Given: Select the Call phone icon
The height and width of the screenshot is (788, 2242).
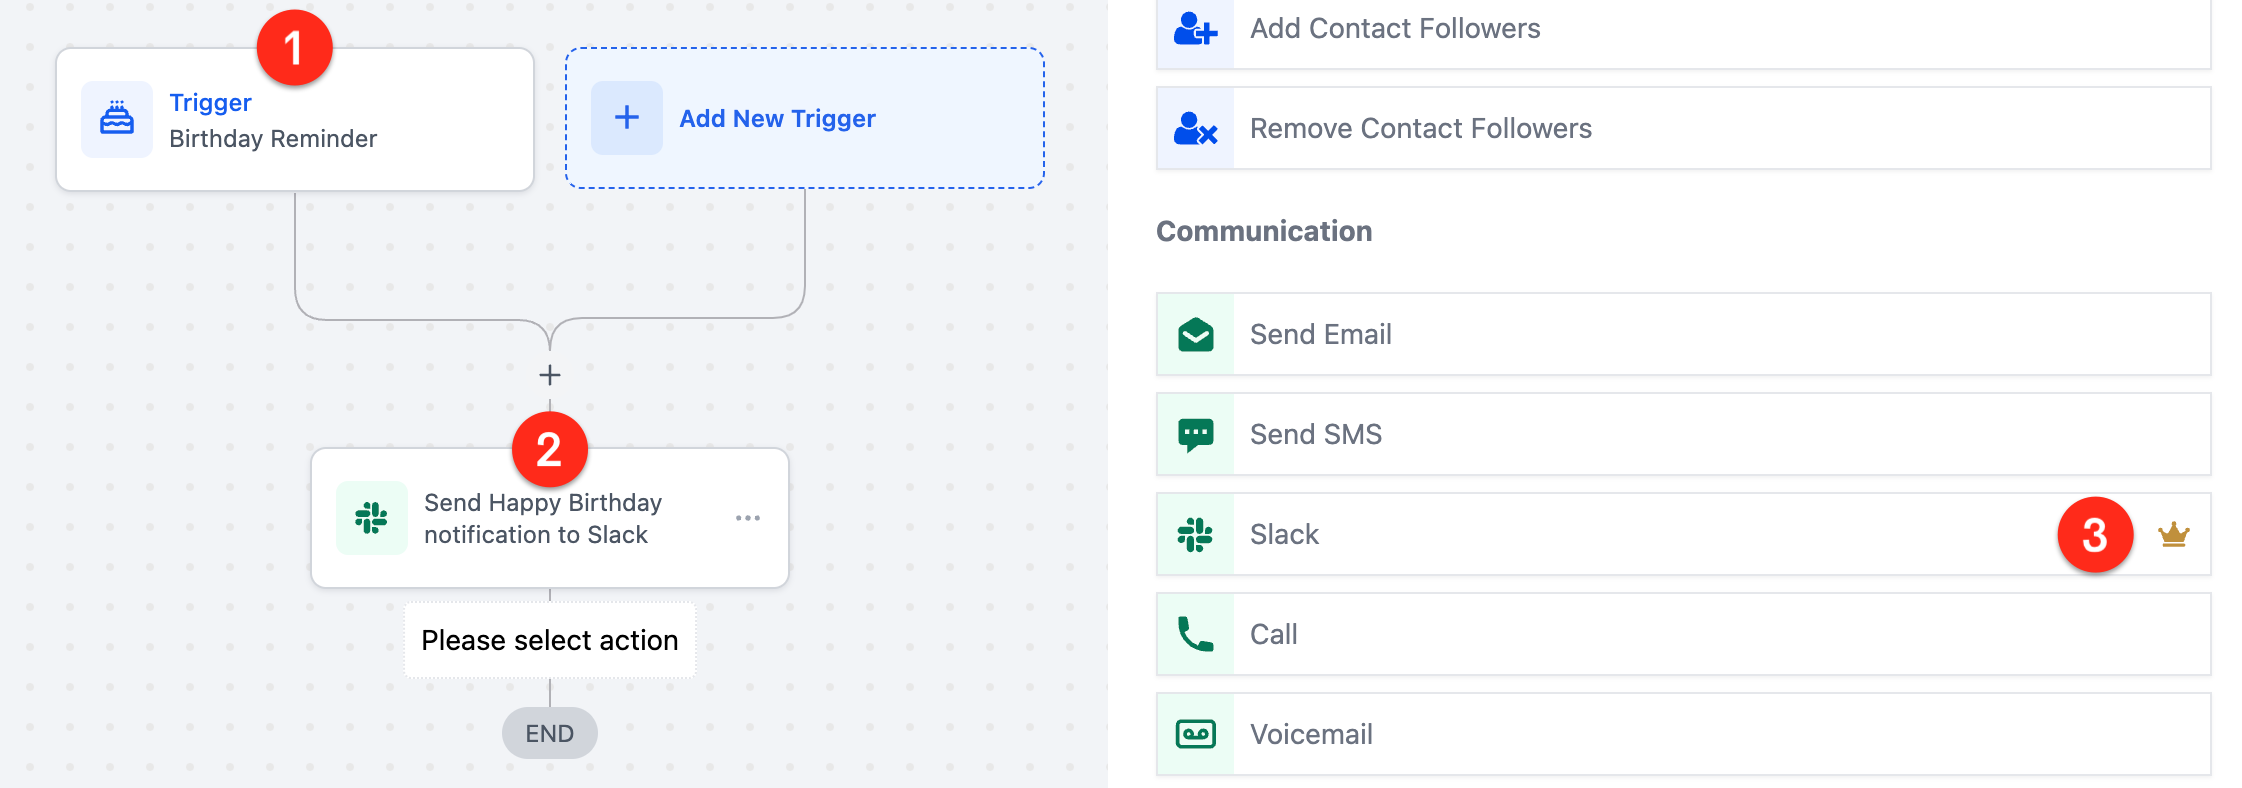Looking at the screenshot, I should tap(1194, 634).
